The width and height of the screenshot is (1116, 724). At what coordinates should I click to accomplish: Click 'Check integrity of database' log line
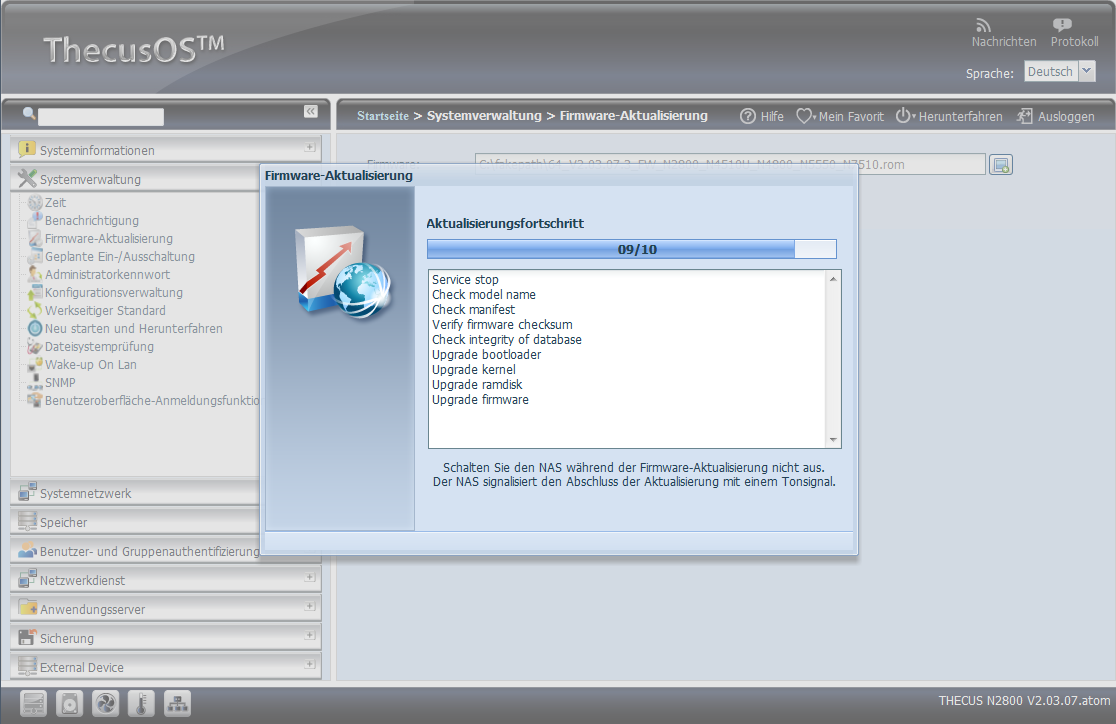(x=507, y=340)
